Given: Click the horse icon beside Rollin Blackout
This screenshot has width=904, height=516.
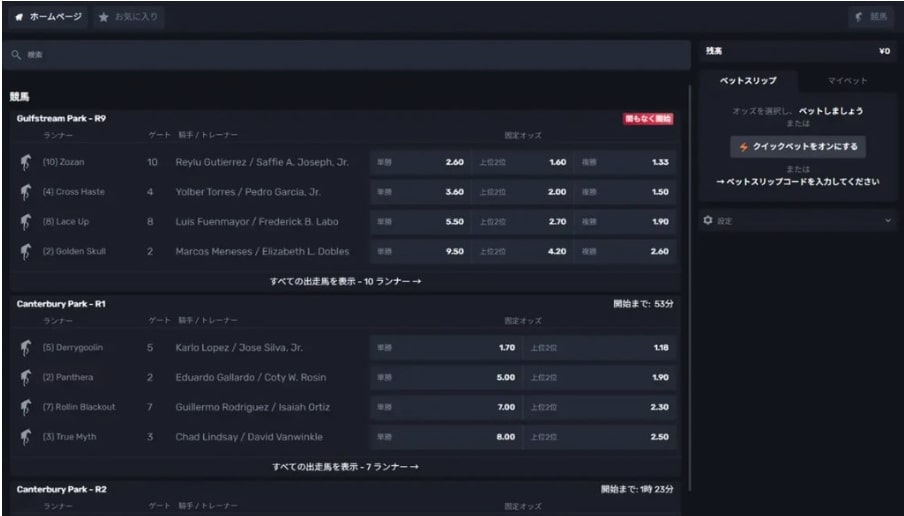Looking at the screenshot, I should point(25,407).
